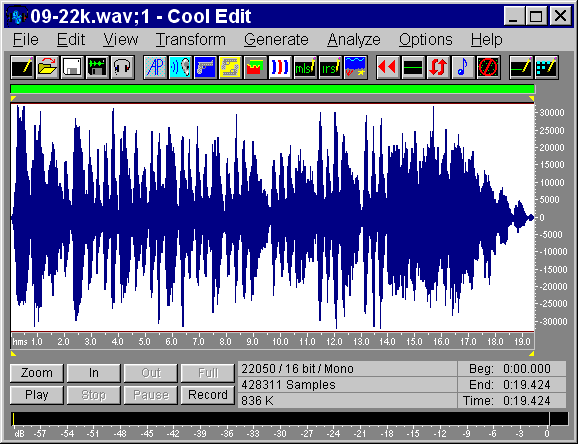Click the AP toolbar icon

(156, 67)
